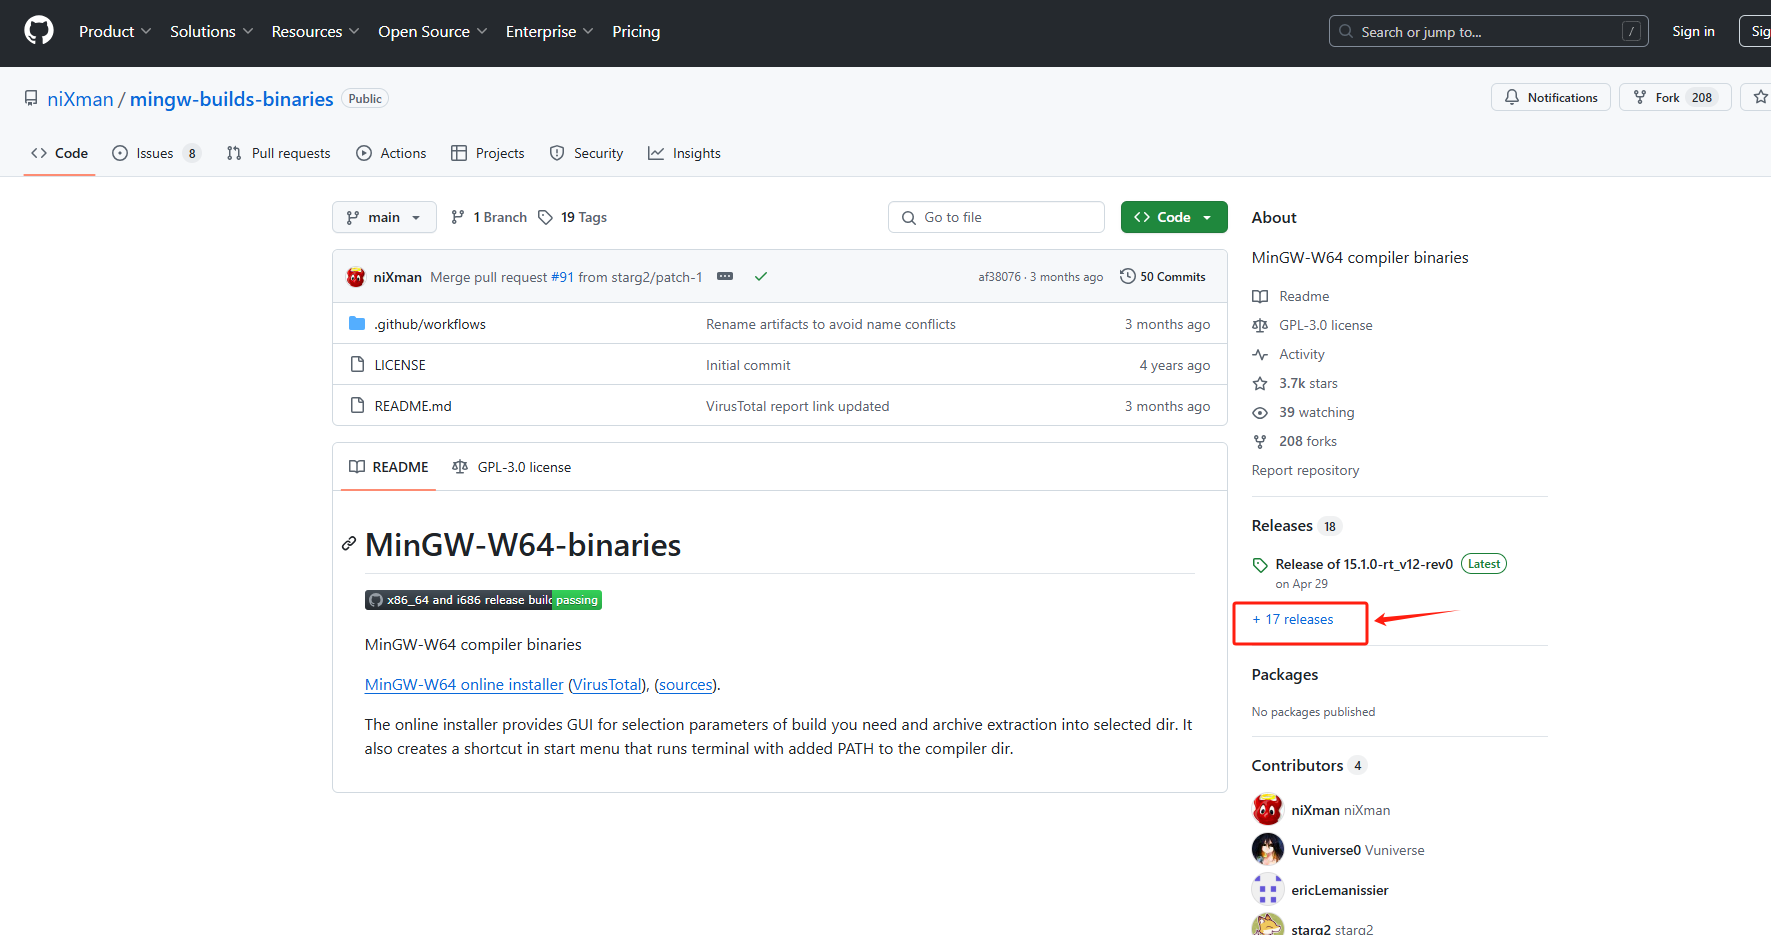
Task: Expand the Solutions menu
Action: point(211,31)
